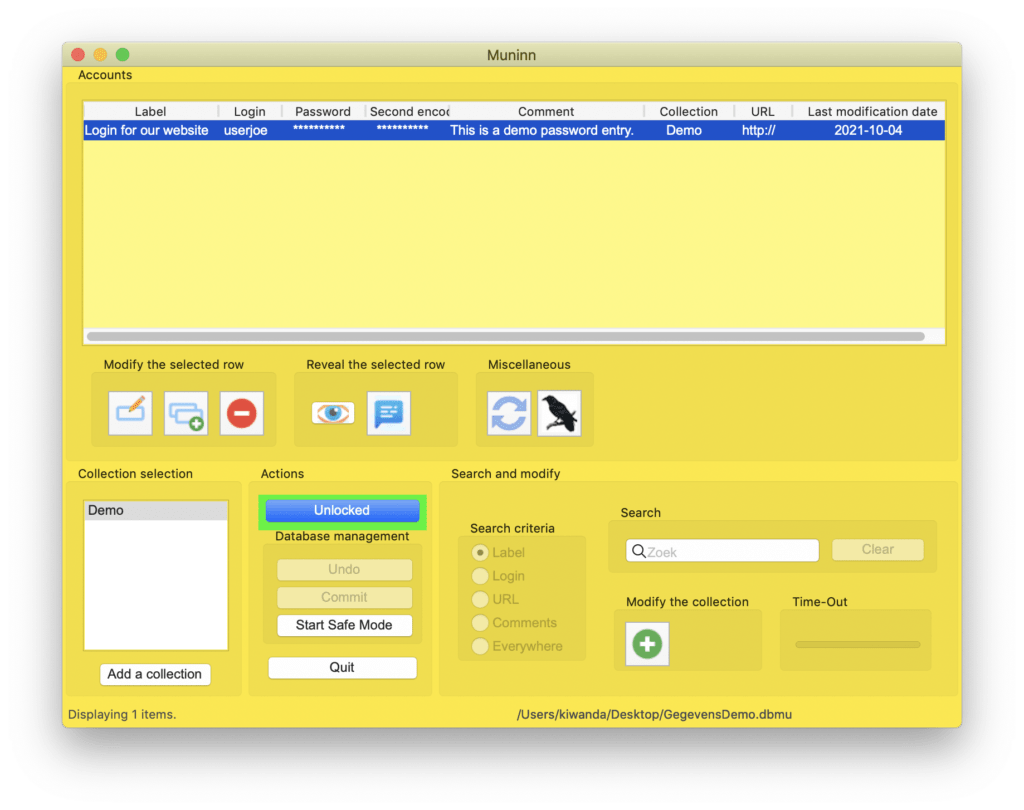Click the Add a collection button
This screenshot has width=1024, height=810.
tap(155, 674)
